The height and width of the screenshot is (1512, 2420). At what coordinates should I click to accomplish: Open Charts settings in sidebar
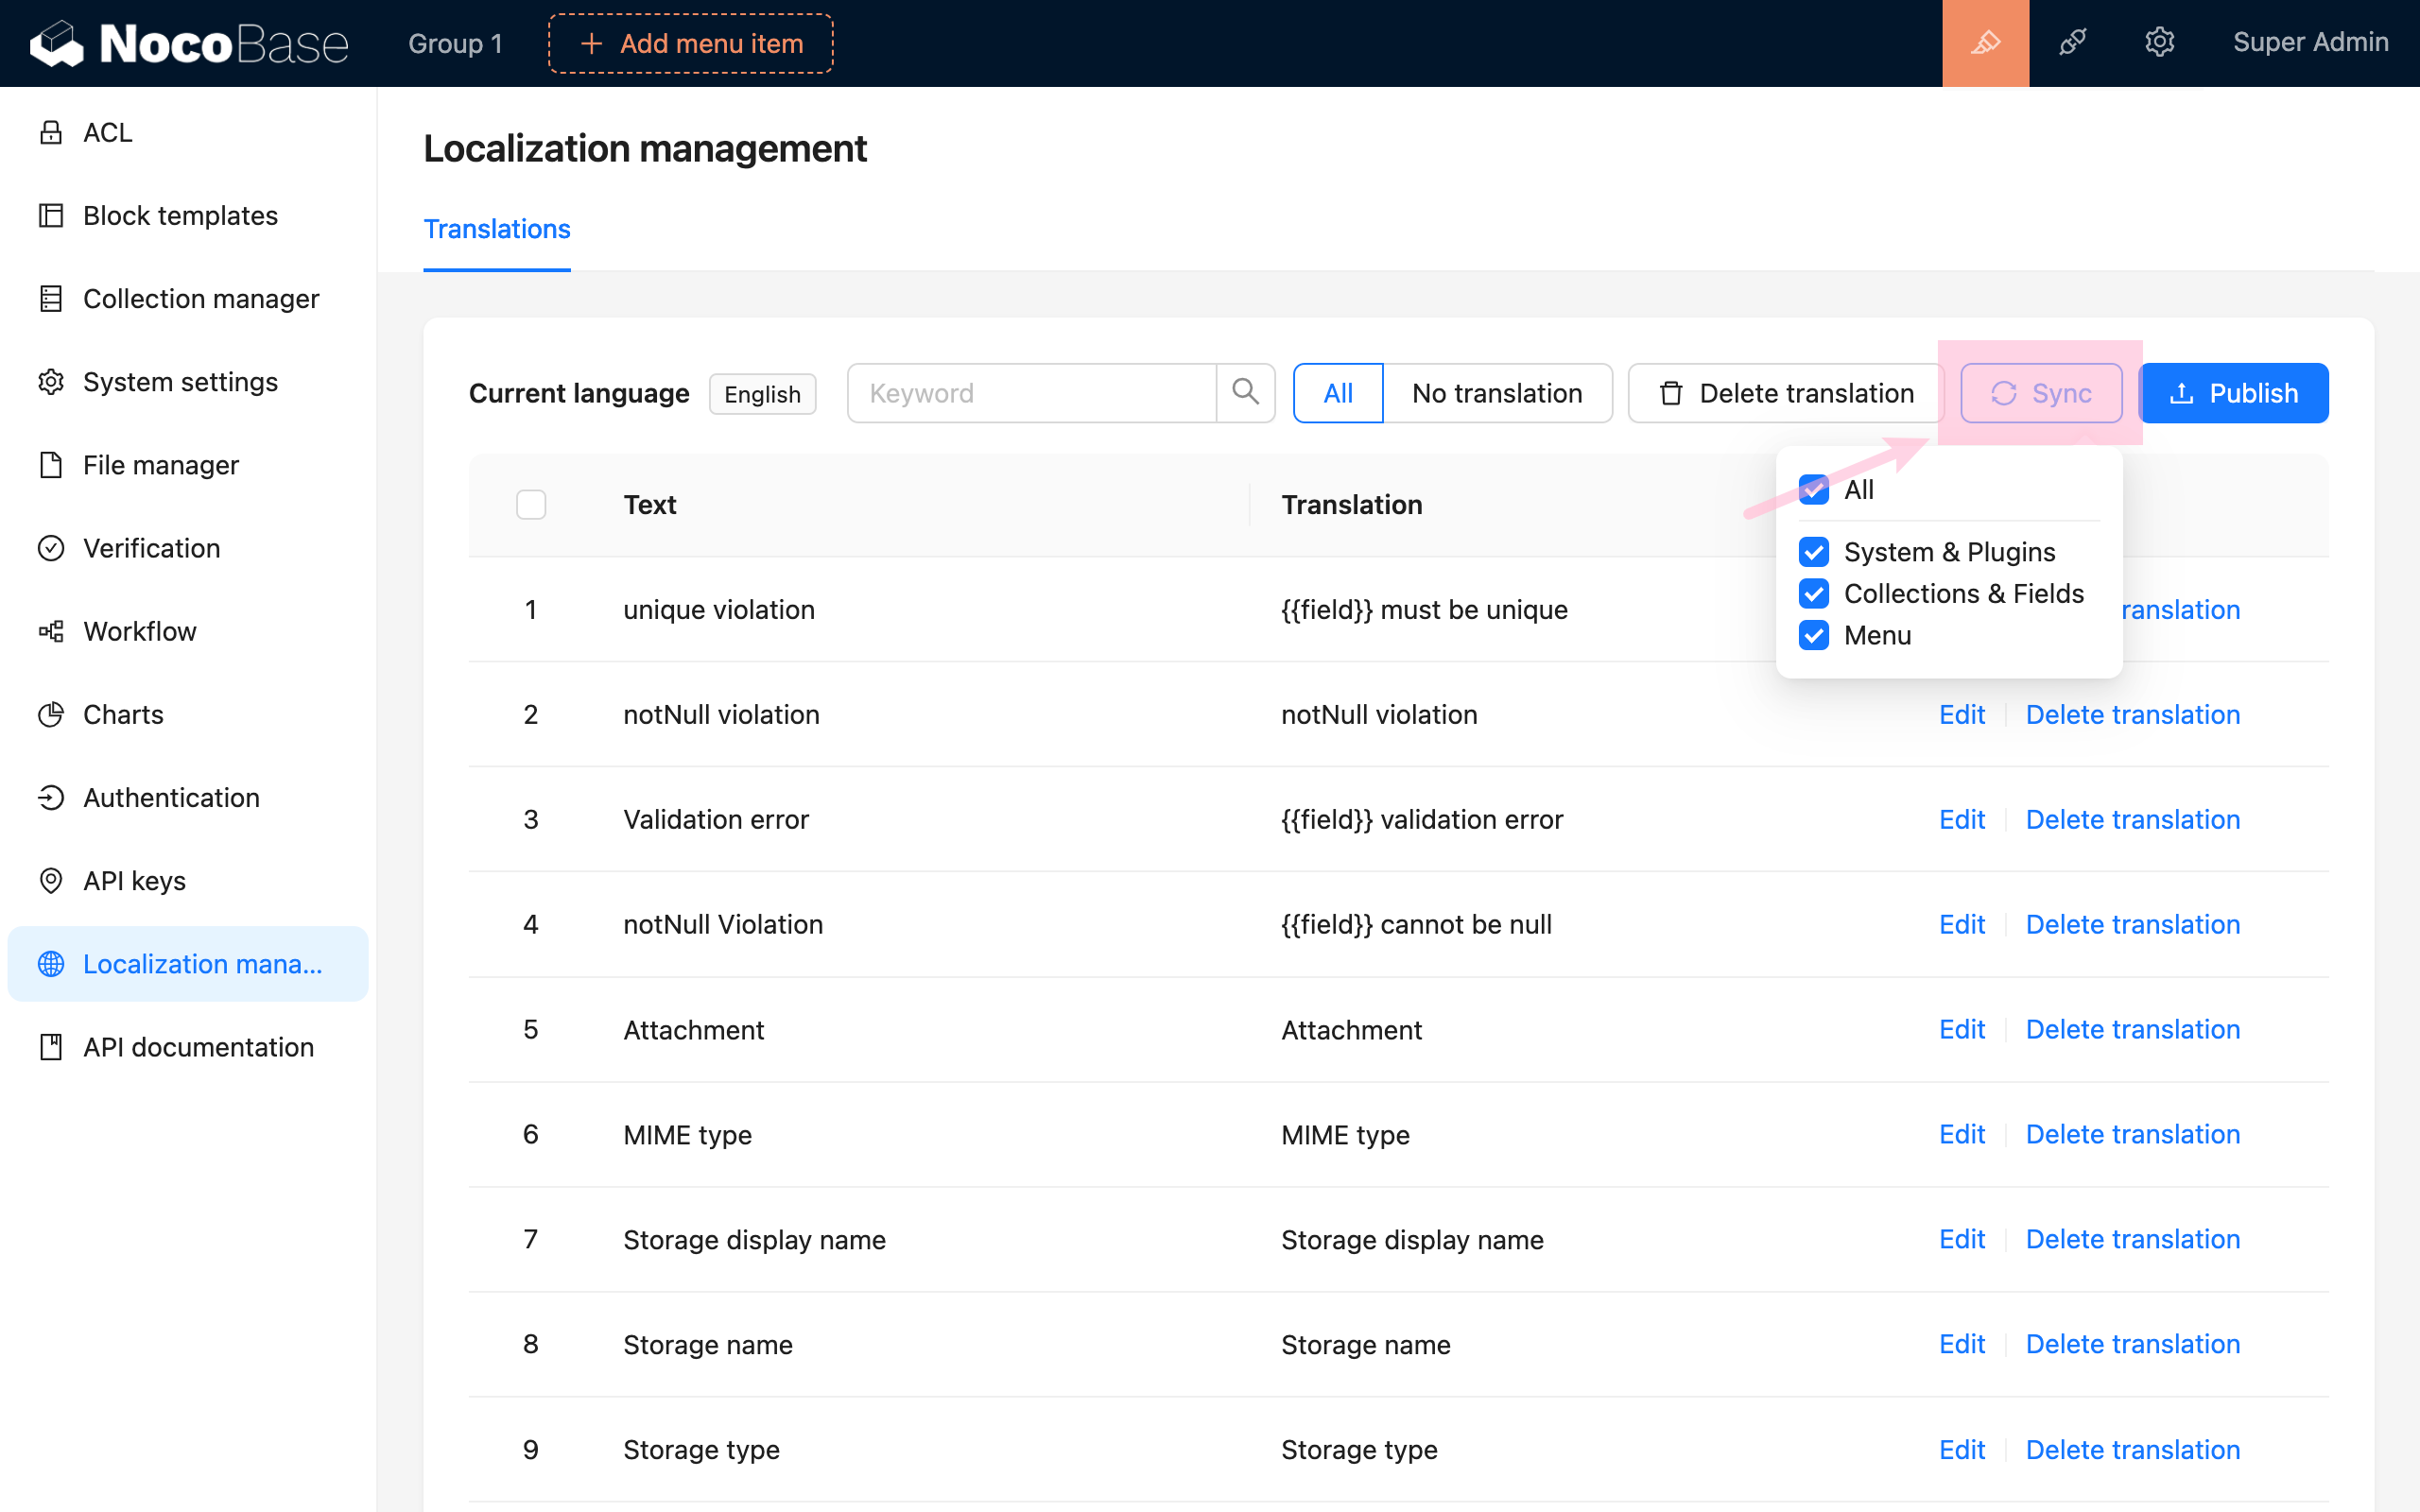tap(122, 714)
